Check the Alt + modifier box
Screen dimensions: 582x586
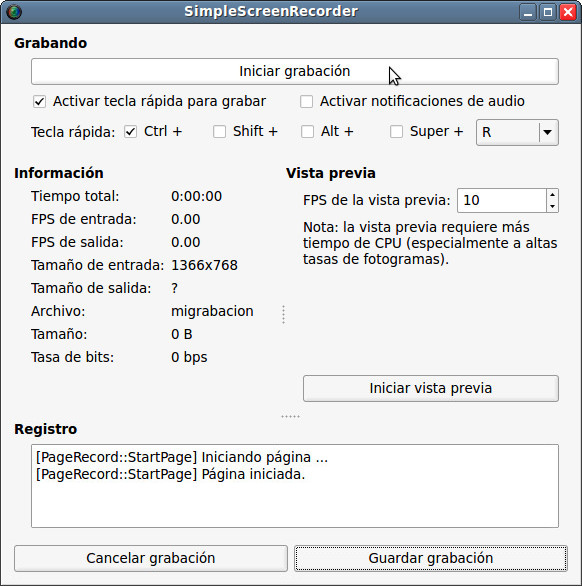tap(307, 132)
